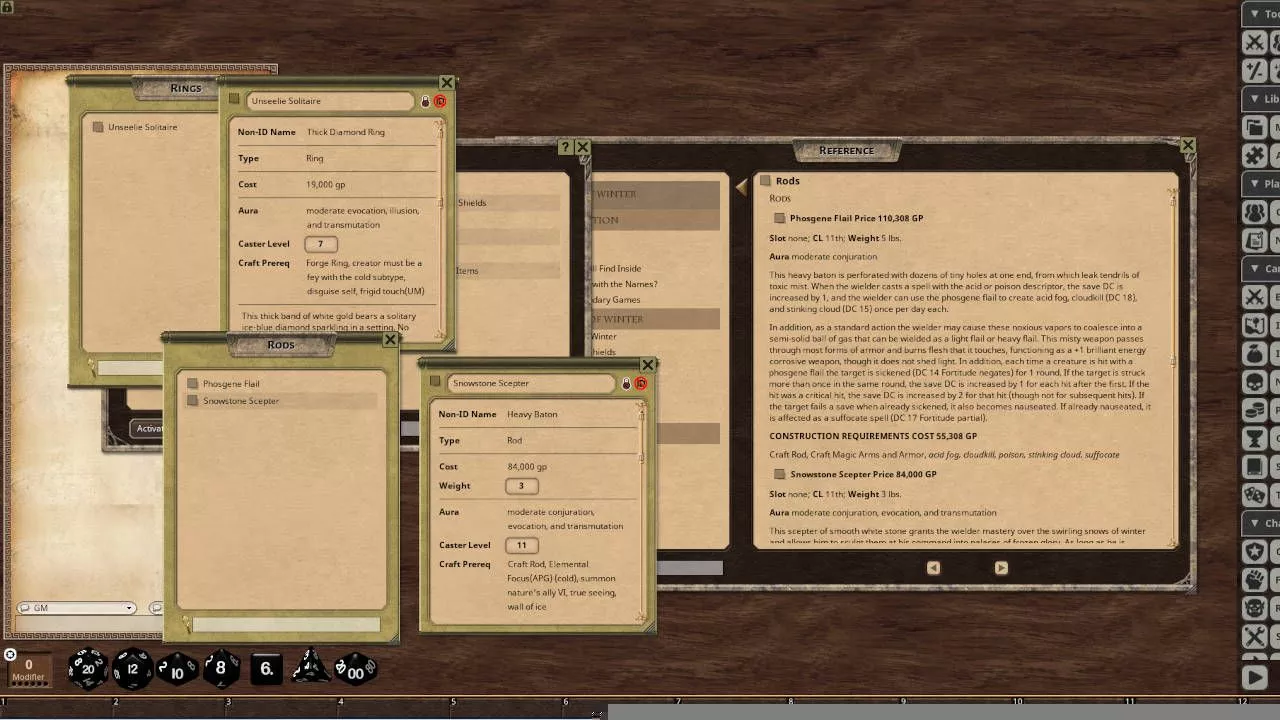Toggle red identified icon on Unseelie Solitaire record

[439, 101]
